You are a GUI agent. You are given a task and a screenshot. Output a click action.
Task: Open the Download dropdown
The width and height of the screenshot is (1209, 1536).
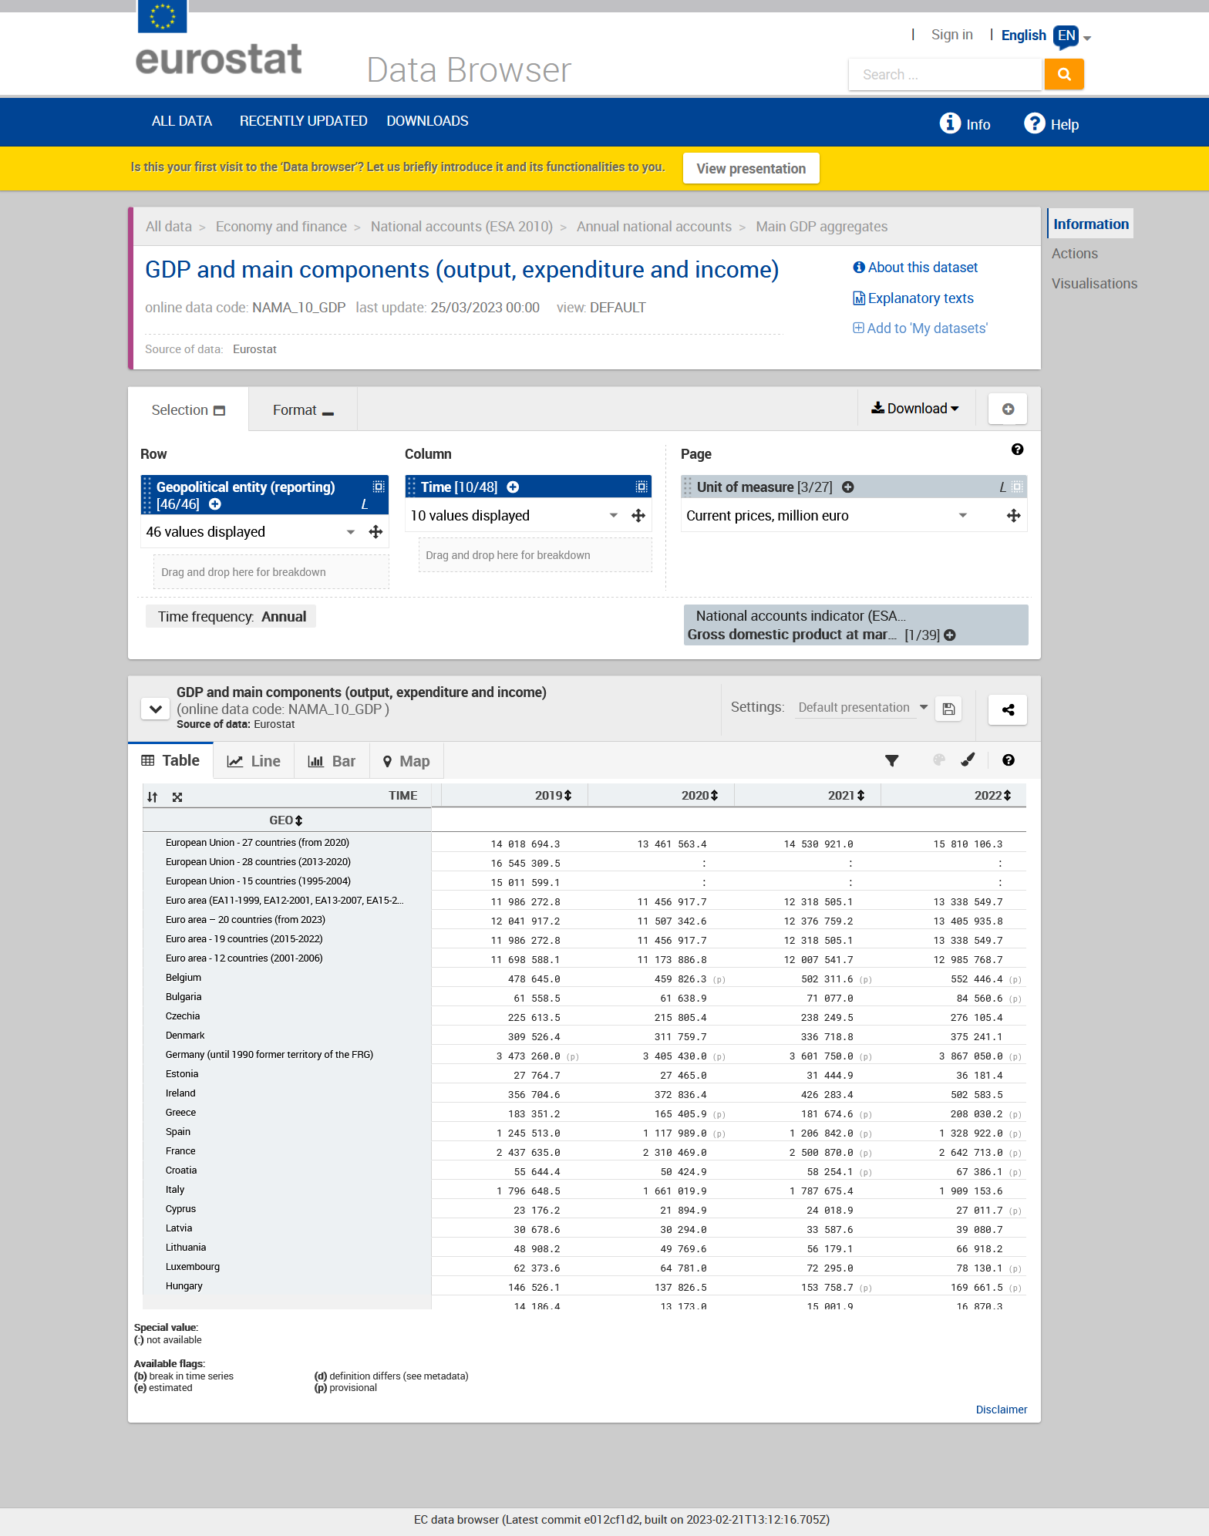(x=915, y=408)
